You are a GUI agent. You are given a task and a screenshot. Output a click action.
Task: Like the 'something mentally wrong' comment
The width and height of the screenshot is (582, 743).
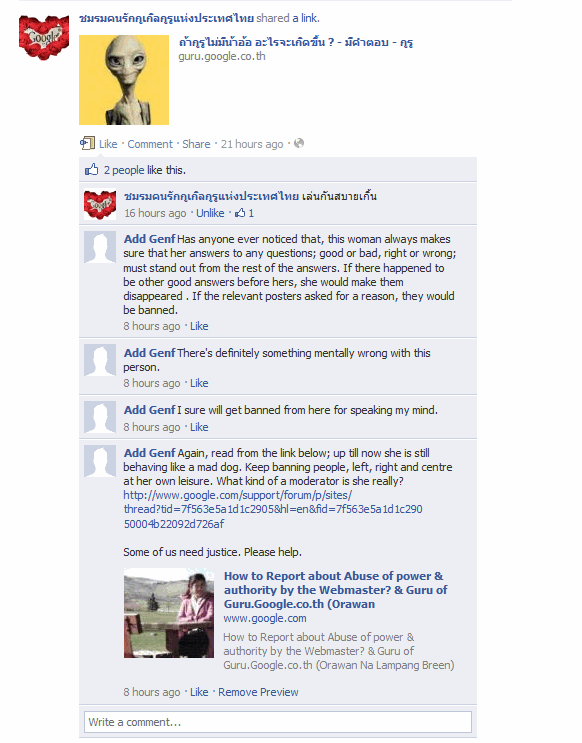click(199, 383)
